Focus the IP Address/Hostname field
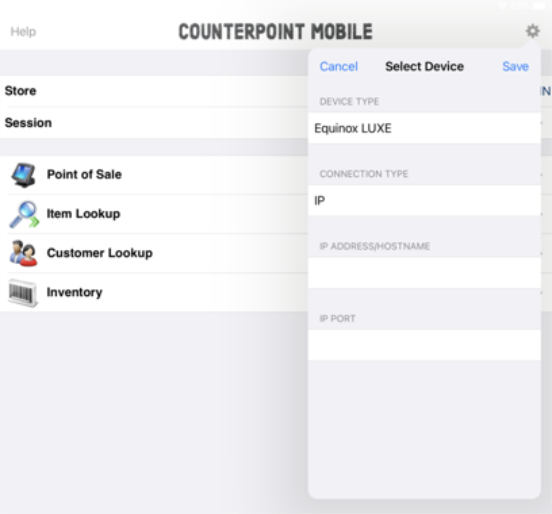This screenshot has height=514, width=552. tap(424, 273)
